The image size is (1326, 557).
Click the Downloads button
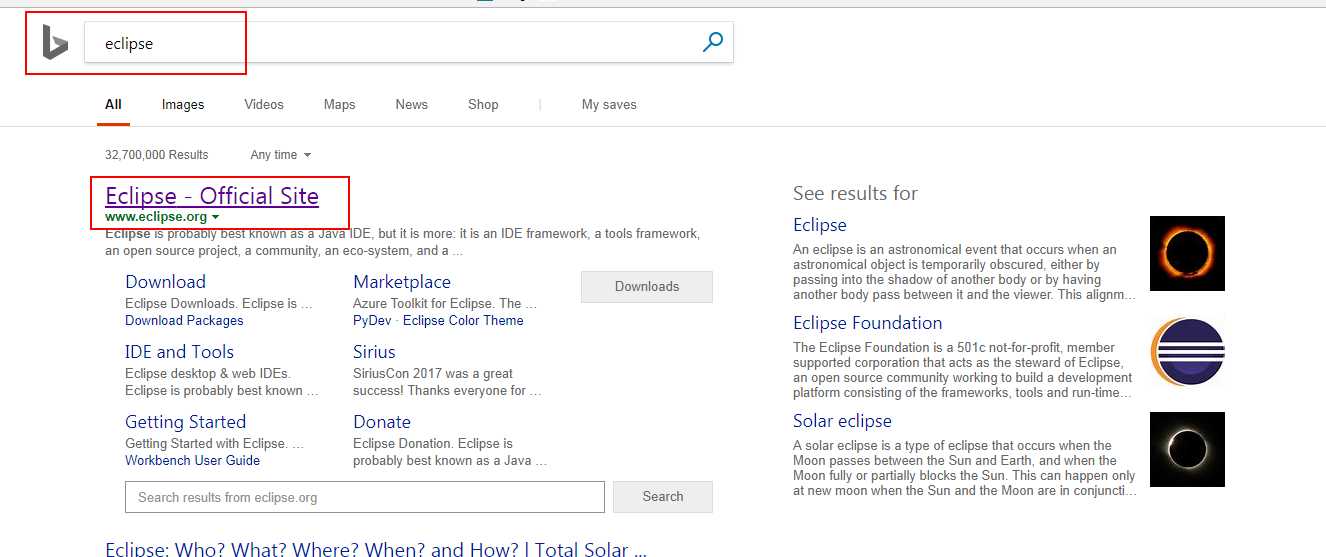coord(647,286)
